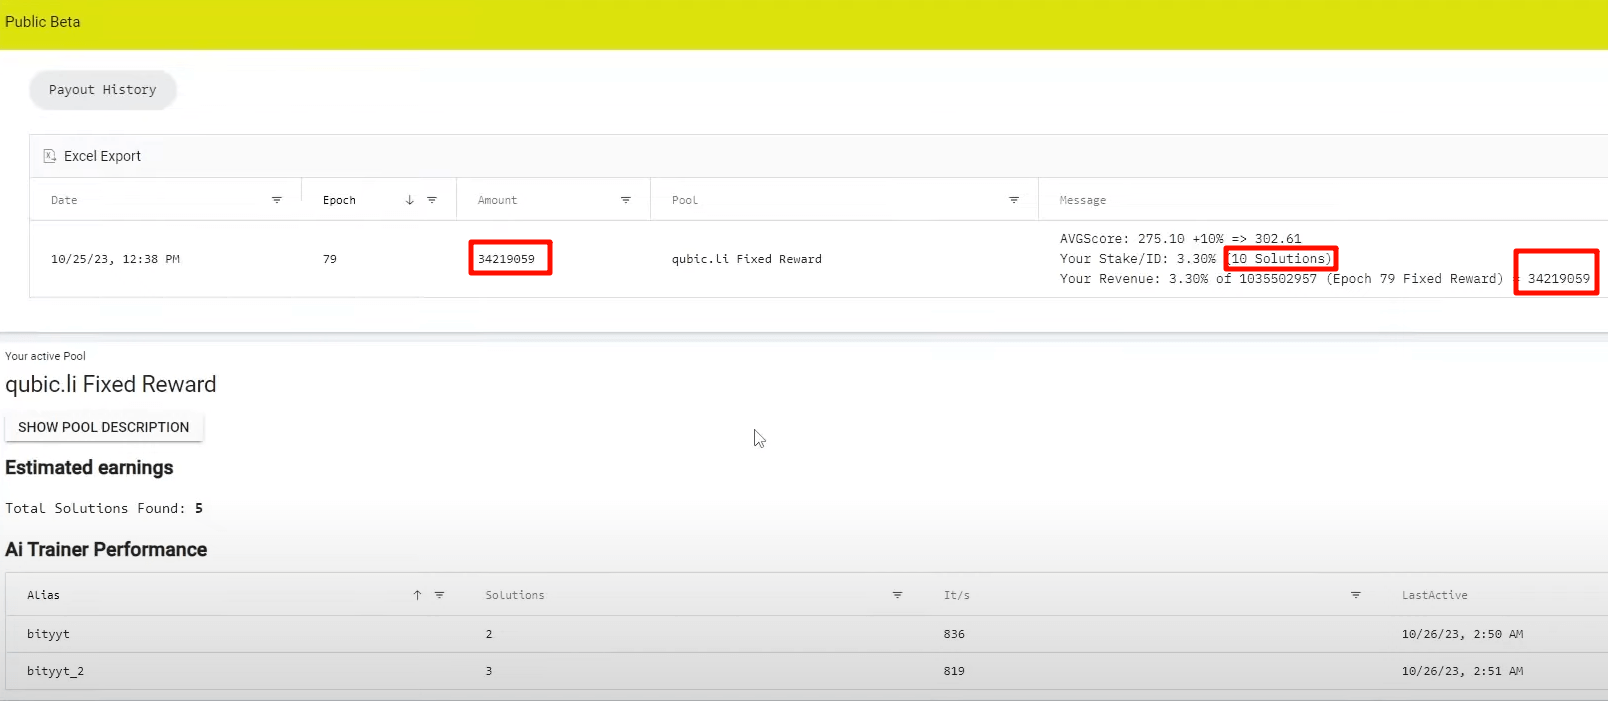Sort by the Date column header
This screenshot has height=701, width=1608.
[x=64, y=200]
